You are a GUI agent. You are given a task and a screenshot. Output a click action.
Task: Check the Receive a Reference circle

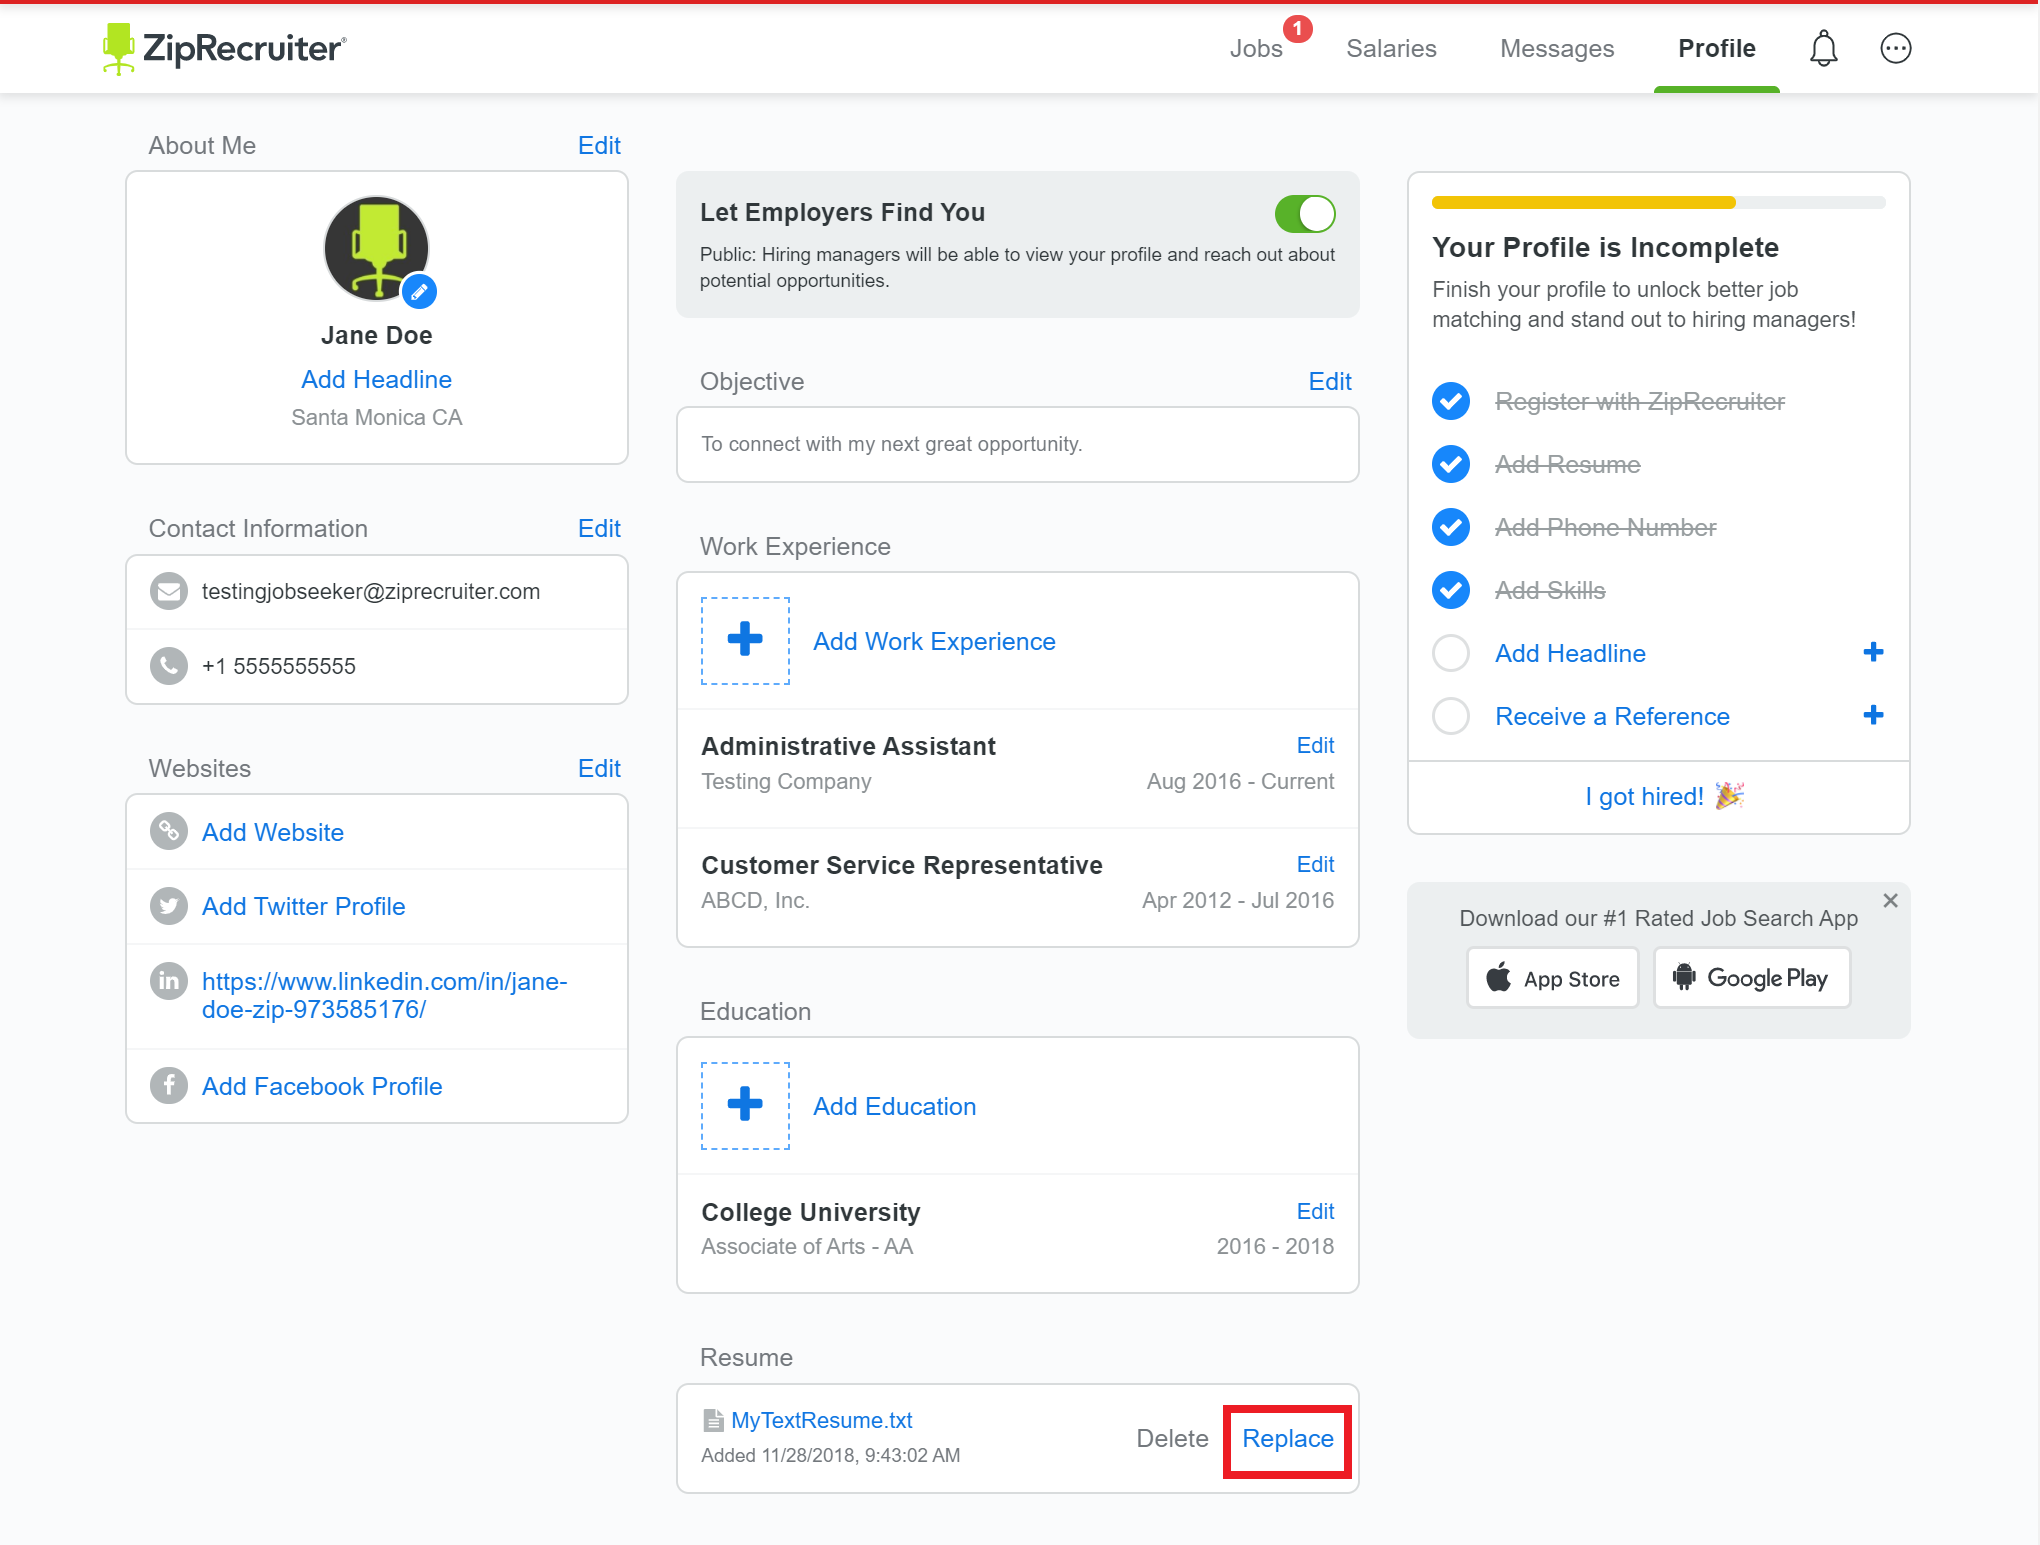[x=1451, y=716]
